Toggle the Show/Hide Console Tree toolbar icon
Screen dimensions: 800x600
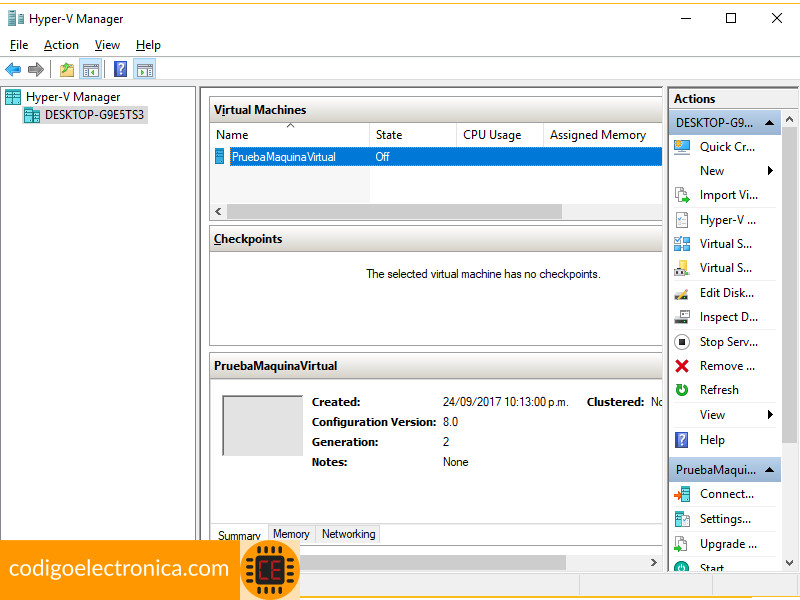[x=91, y=69]
